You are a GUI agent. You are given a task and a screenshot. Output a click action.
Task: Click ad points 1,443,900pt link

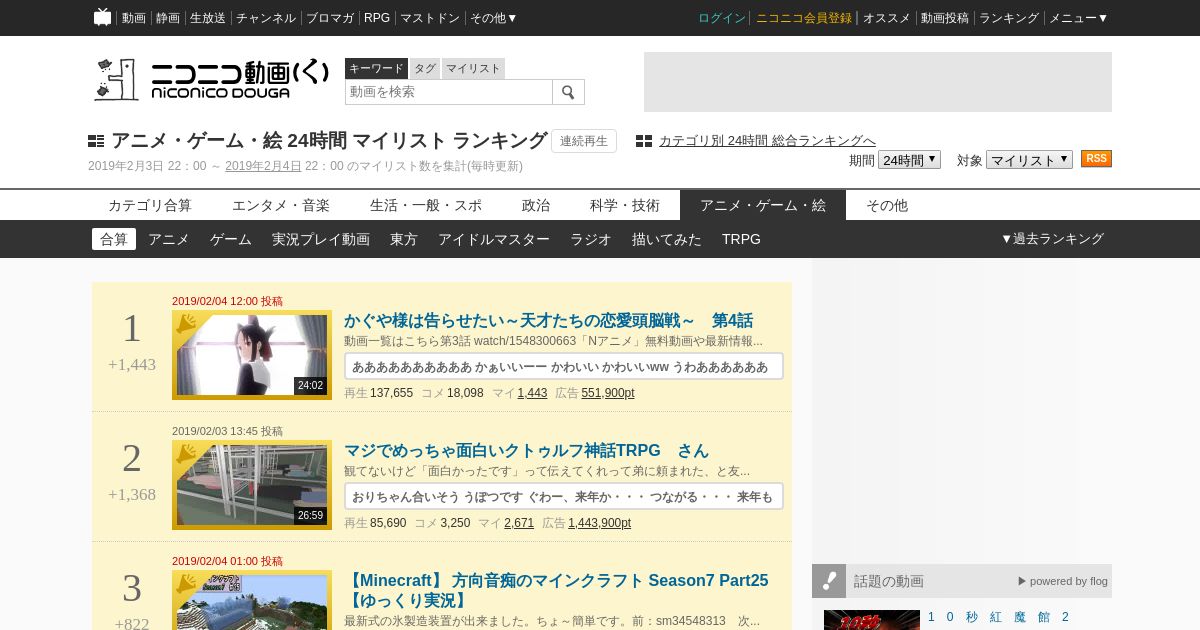point(599,523)
